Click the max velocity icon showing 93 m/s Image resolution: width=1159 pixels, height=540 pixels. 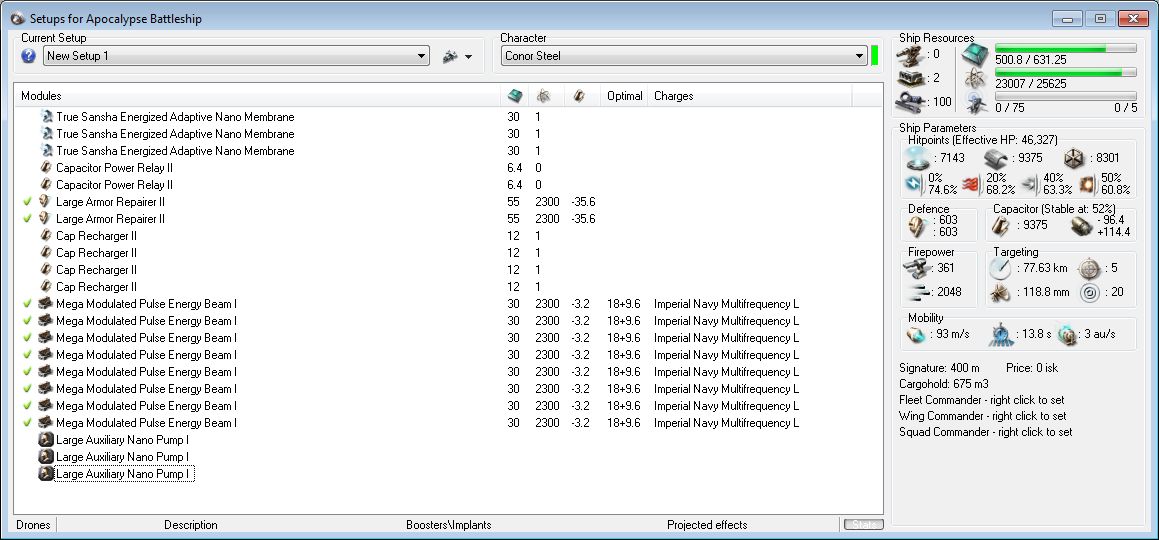click(x=916, y=334)
